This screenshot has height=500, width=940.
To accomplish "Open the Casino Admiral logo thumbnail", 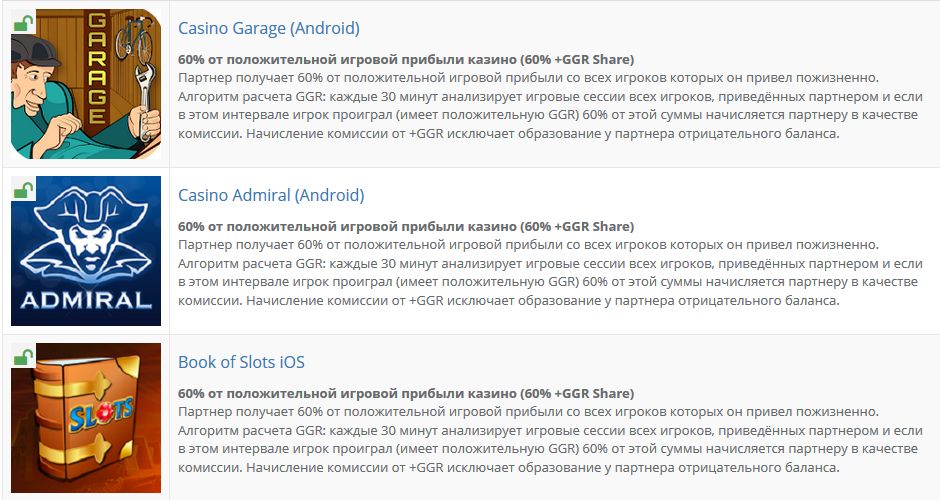I will (85, 250).
